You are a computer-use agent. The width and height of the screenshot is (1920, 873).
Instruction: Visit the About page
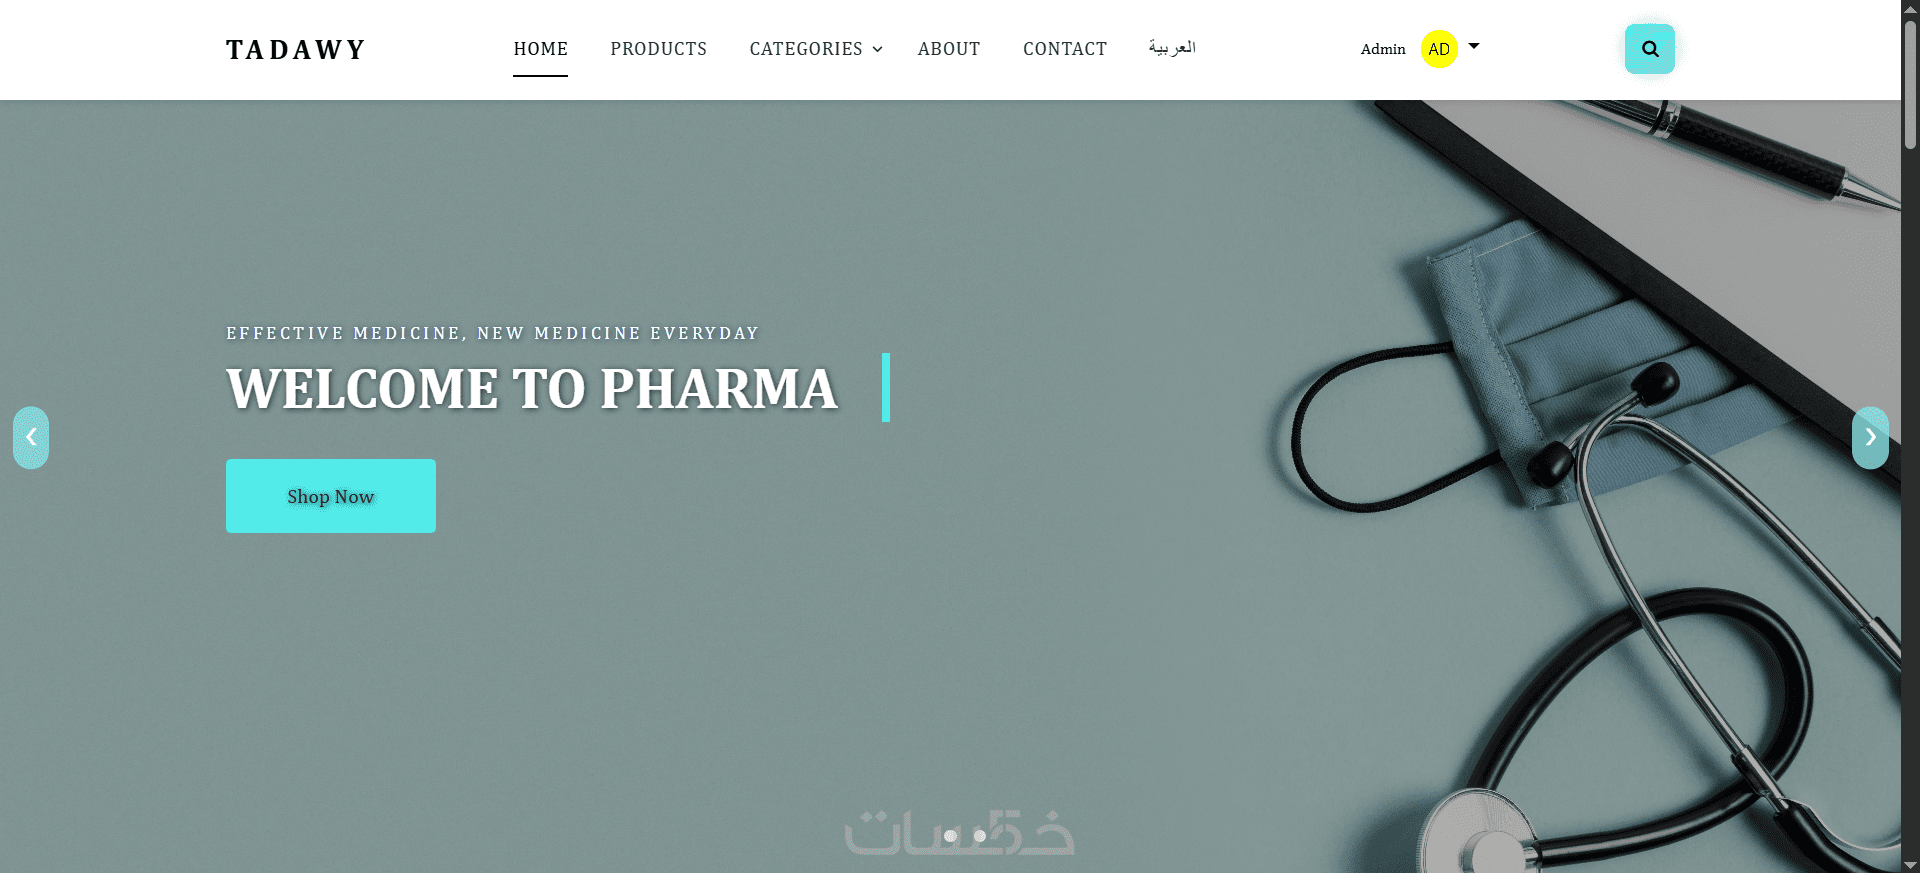tap(949, 49)
